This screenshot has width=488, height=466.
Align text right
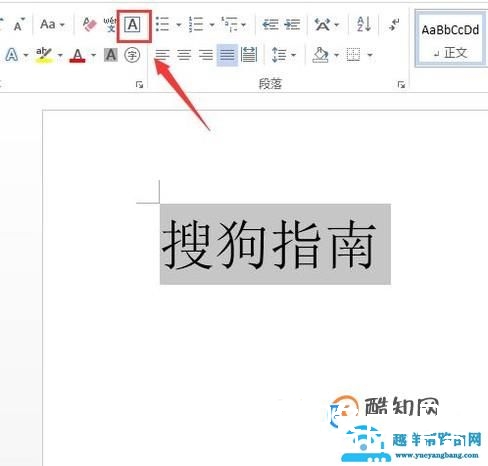tap(206, 55)
